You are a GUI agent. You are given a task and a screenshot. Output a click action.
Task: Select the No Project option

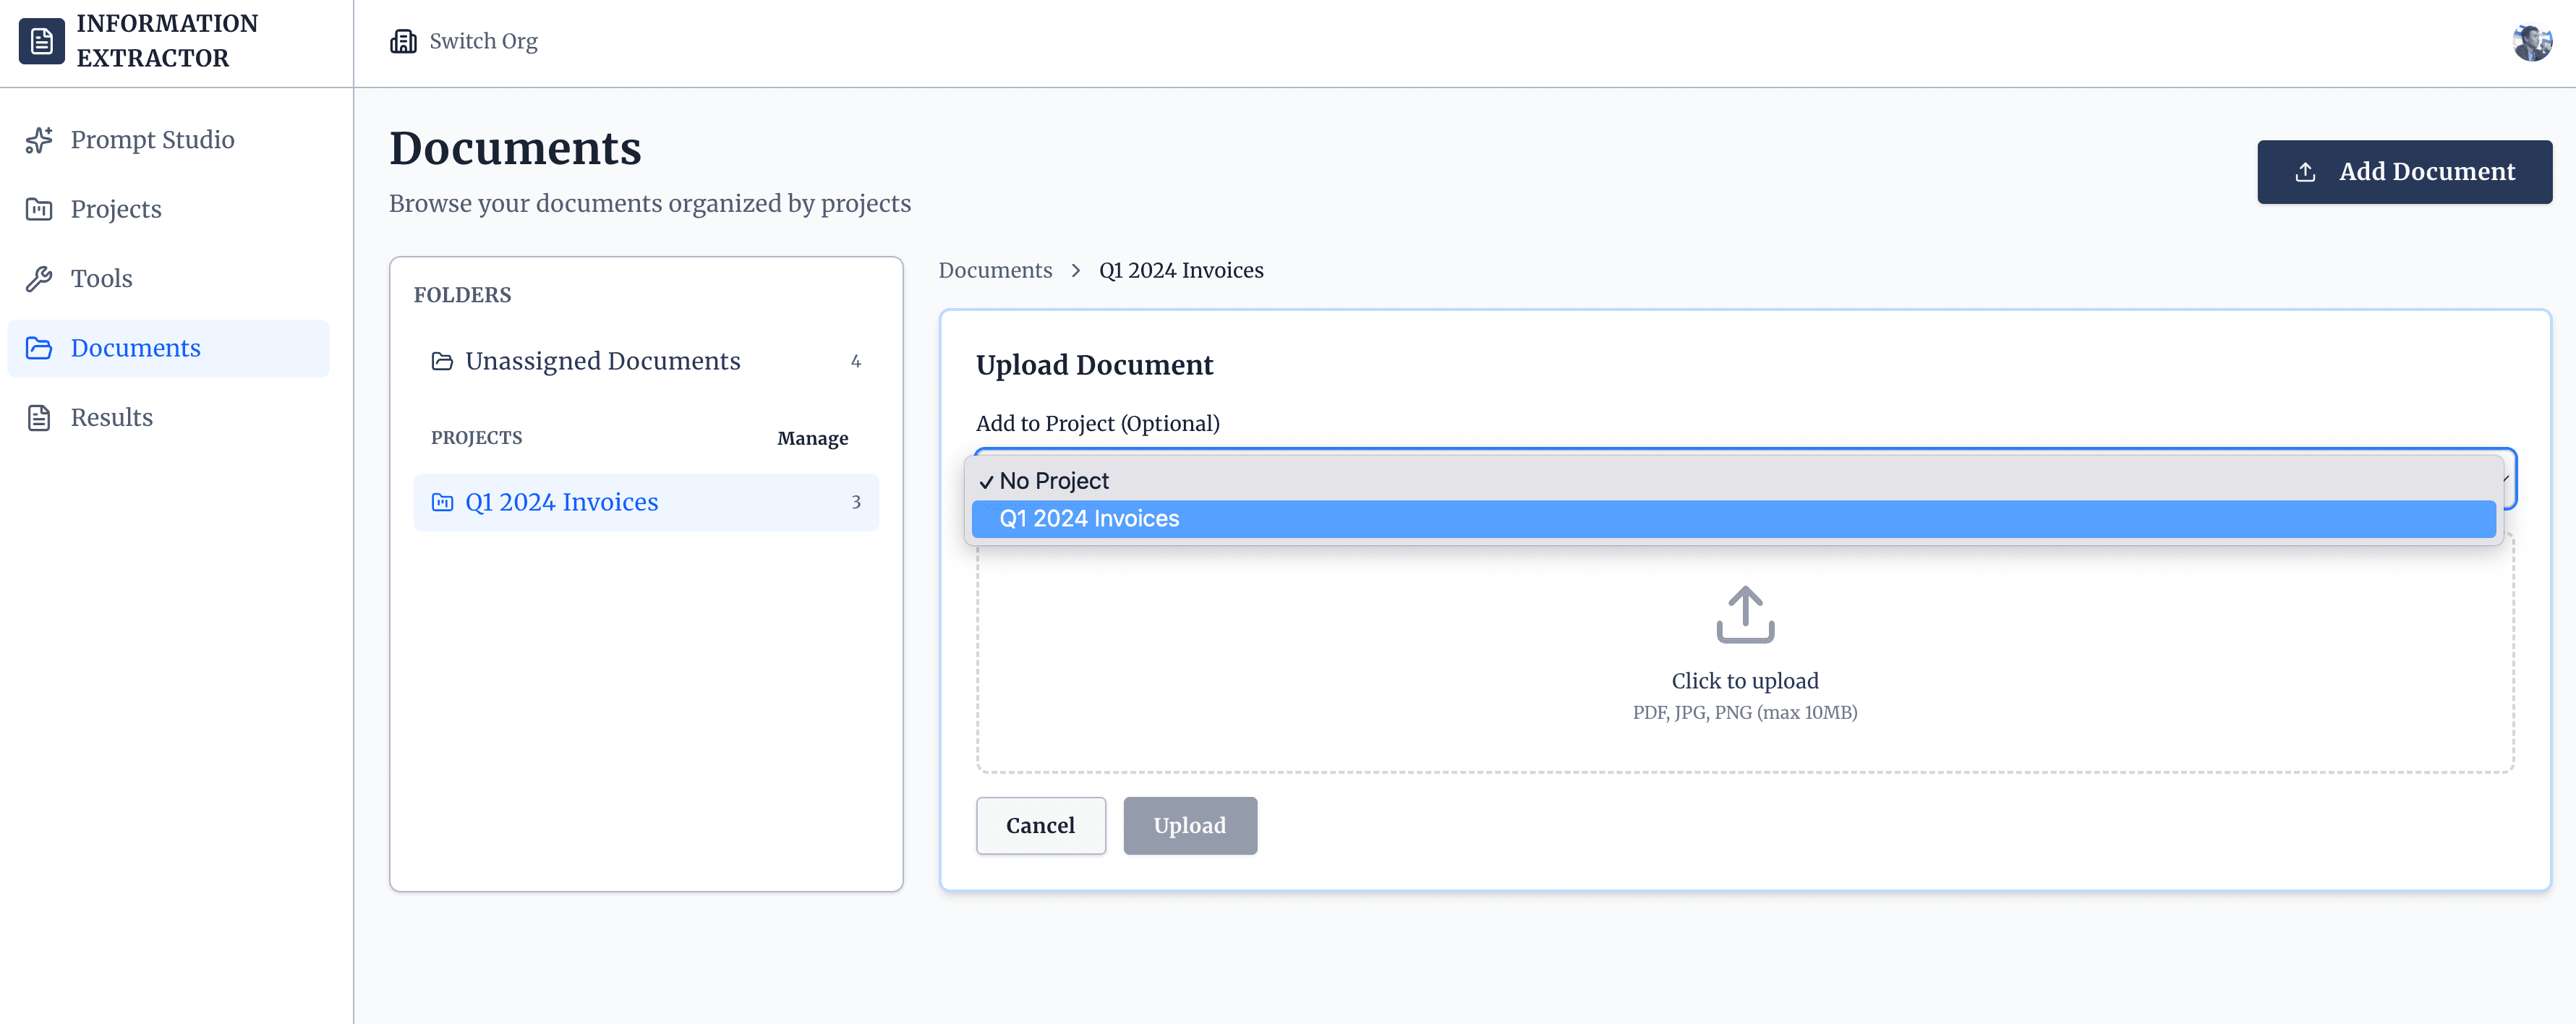click(x=1054, y=481)
